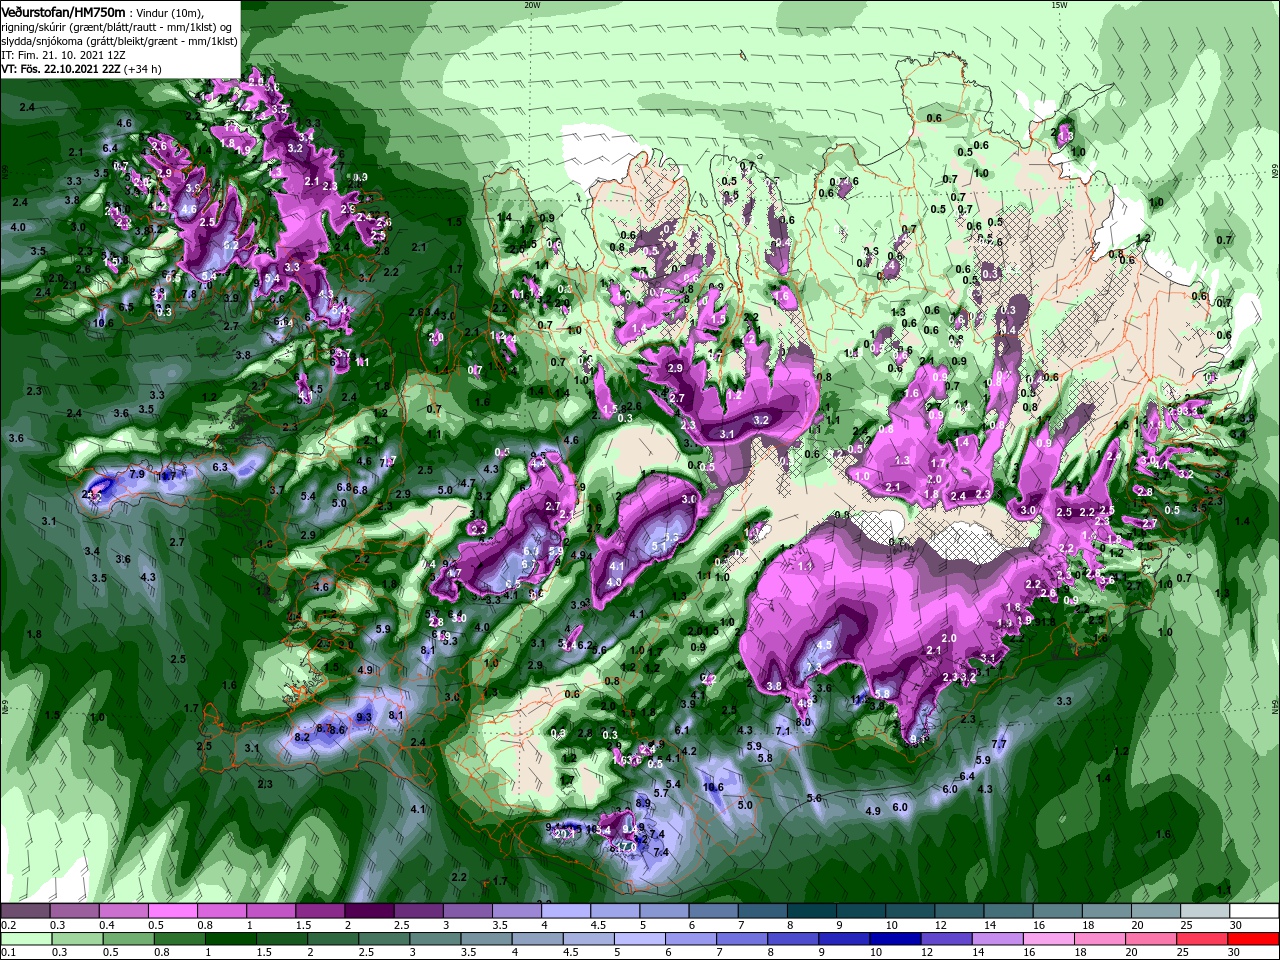The height and width of the screenshot is (960, 1280).
Task: Click the red swatch labeled 30 in the bottom legend row
Action: tap(1253, 939)
